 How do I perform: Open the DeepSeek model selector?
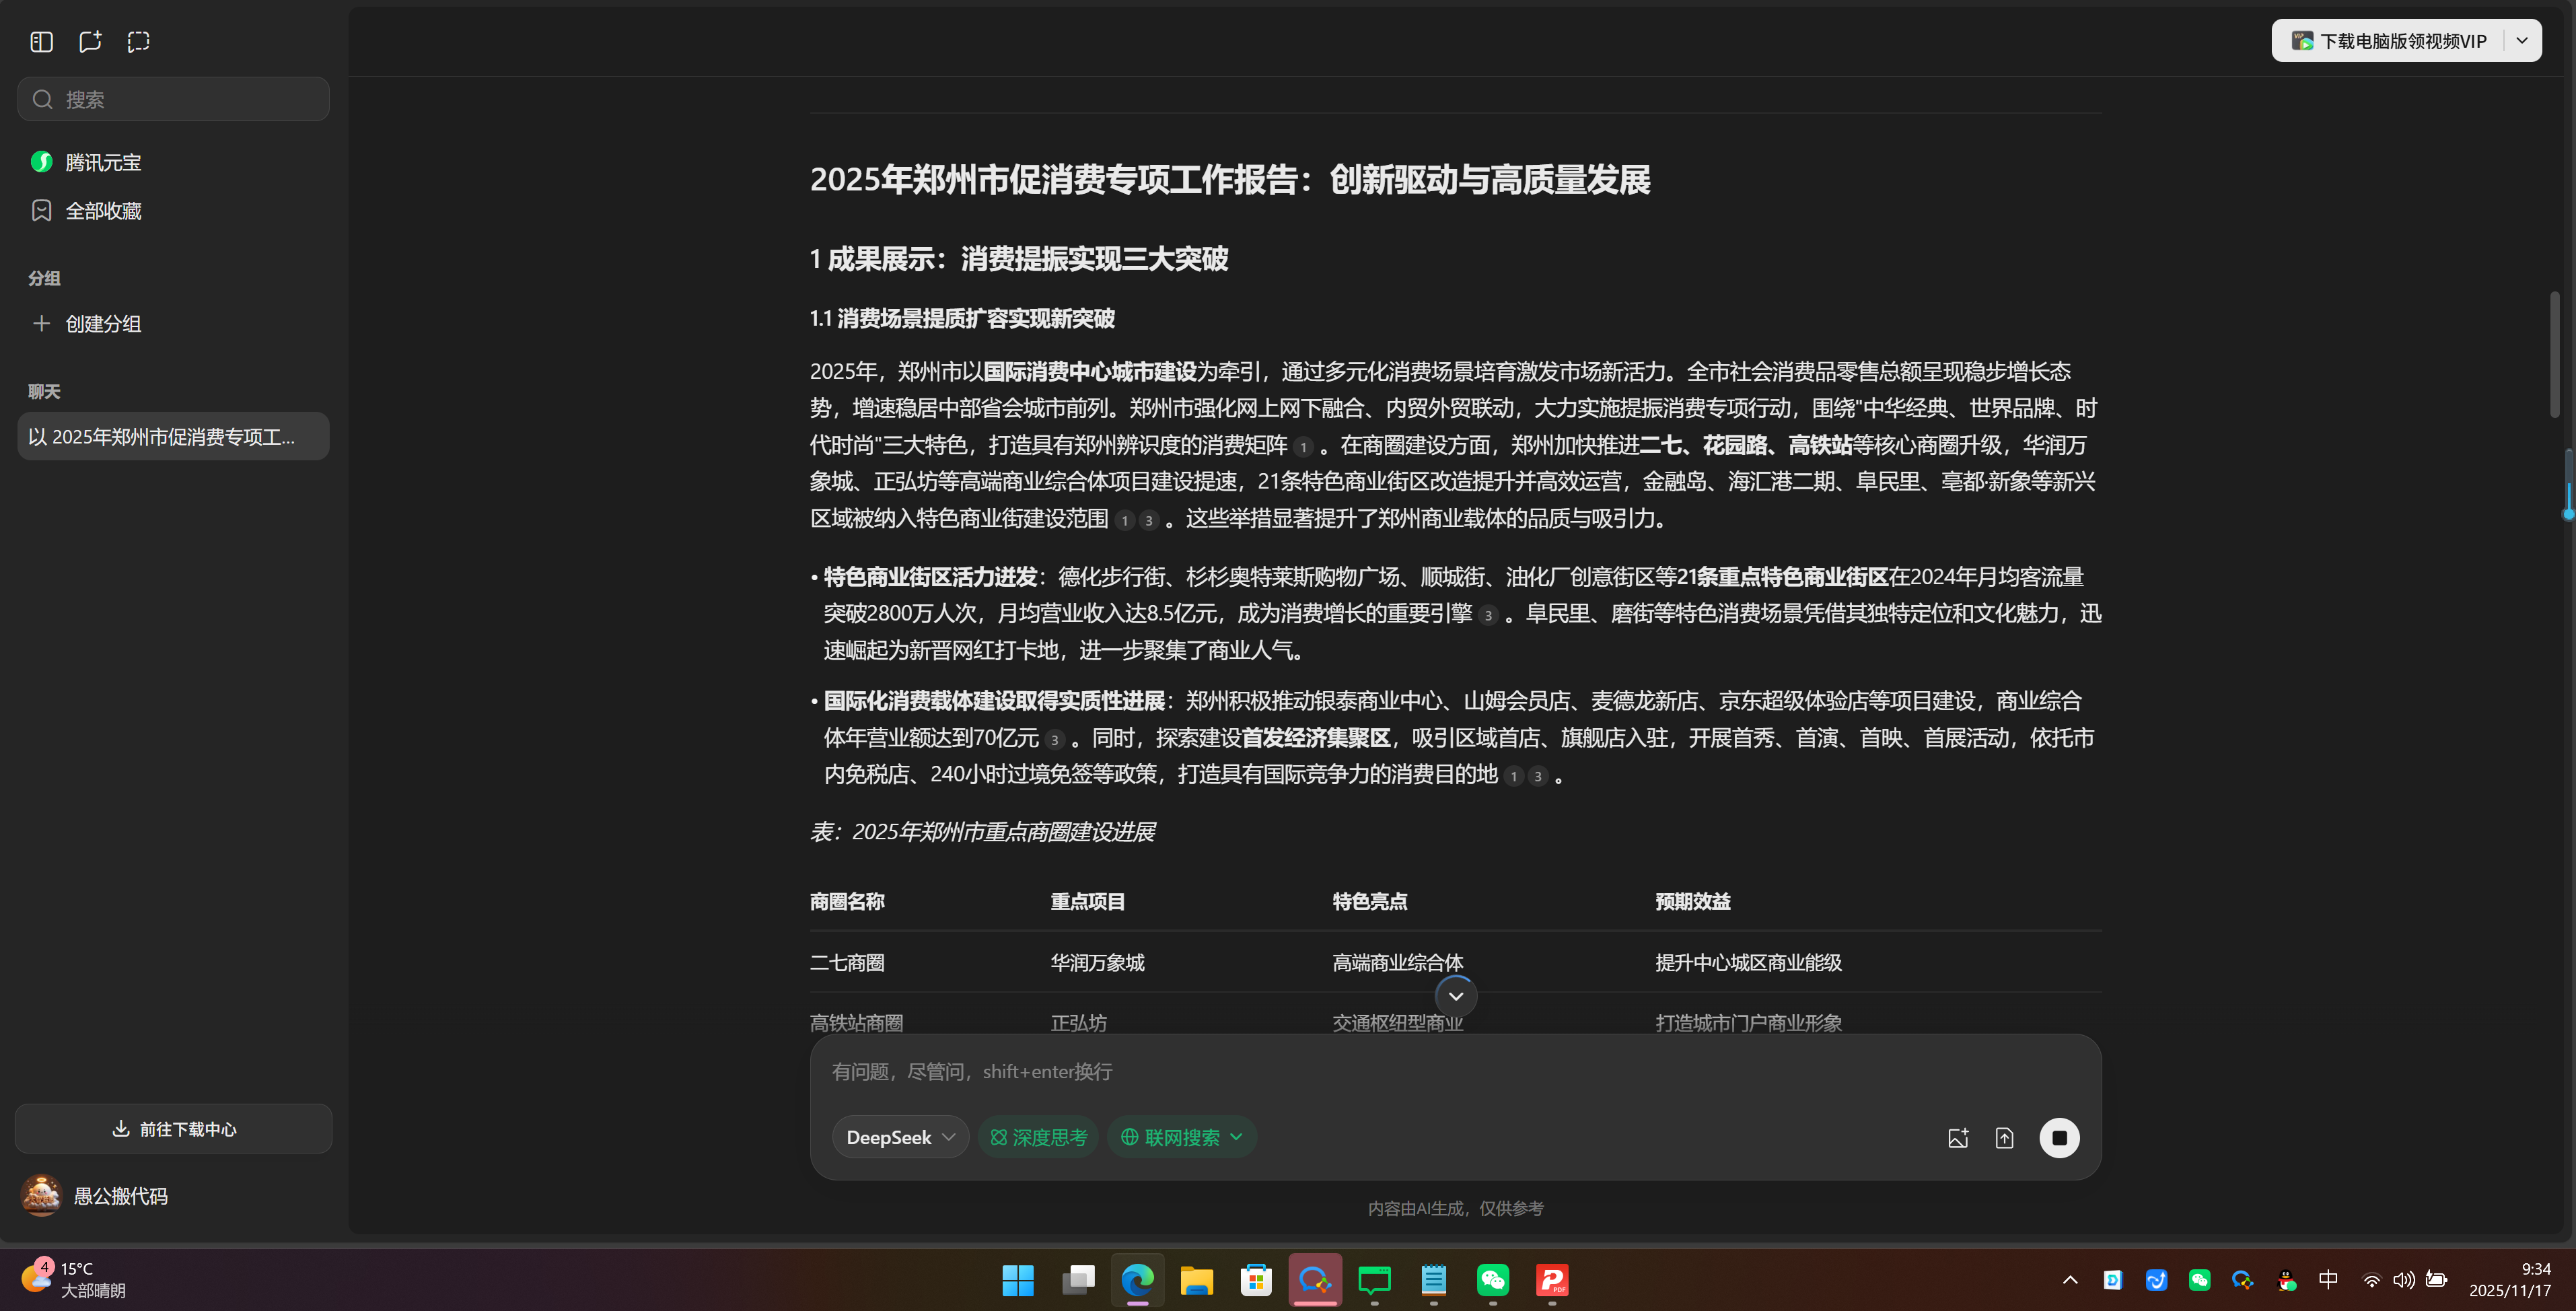[898, 1137]
